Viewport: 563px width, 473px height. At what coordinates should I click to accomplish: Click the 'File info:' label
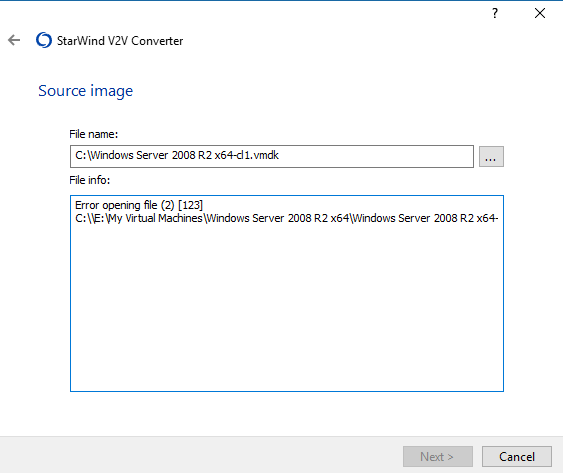coord(90,180)
